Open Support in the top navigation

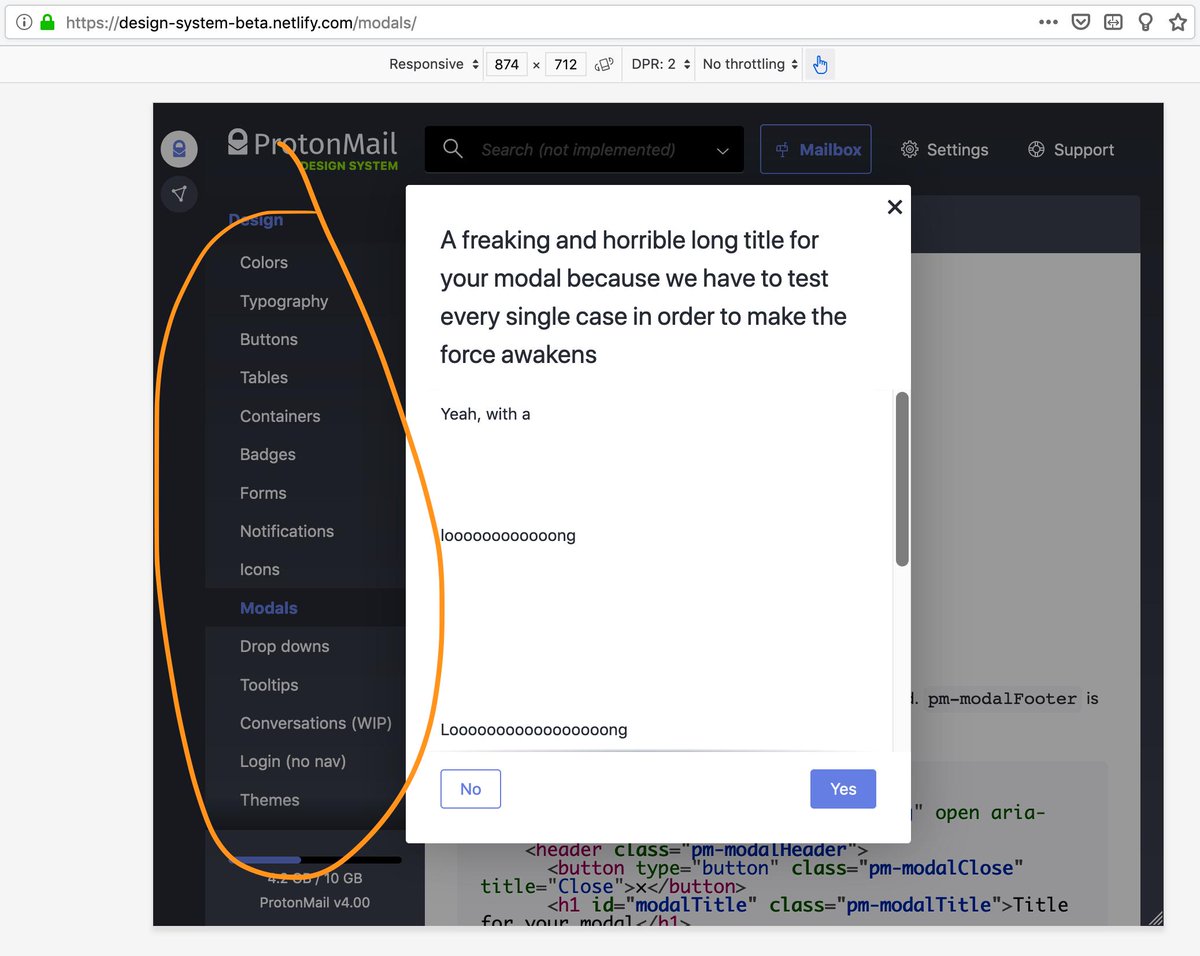pyautogui.click(x=1070, y=150)
